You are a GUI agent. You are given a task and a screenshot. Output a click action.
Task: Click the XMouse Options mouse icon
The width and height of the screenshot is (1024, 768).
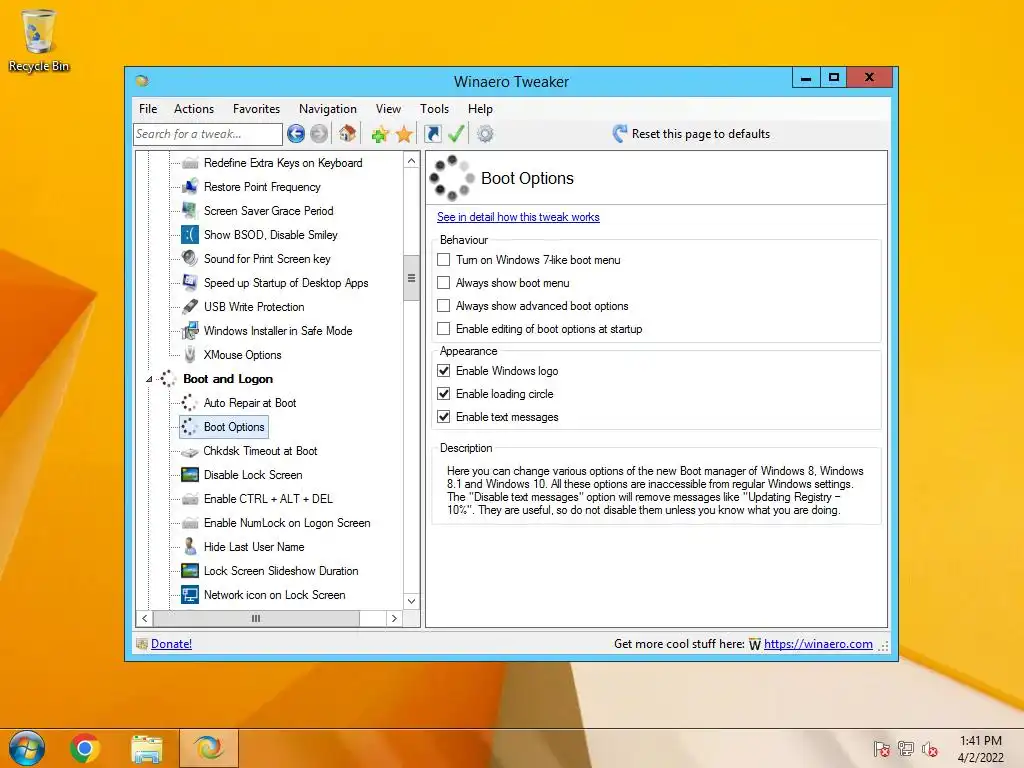coord(190,355)
